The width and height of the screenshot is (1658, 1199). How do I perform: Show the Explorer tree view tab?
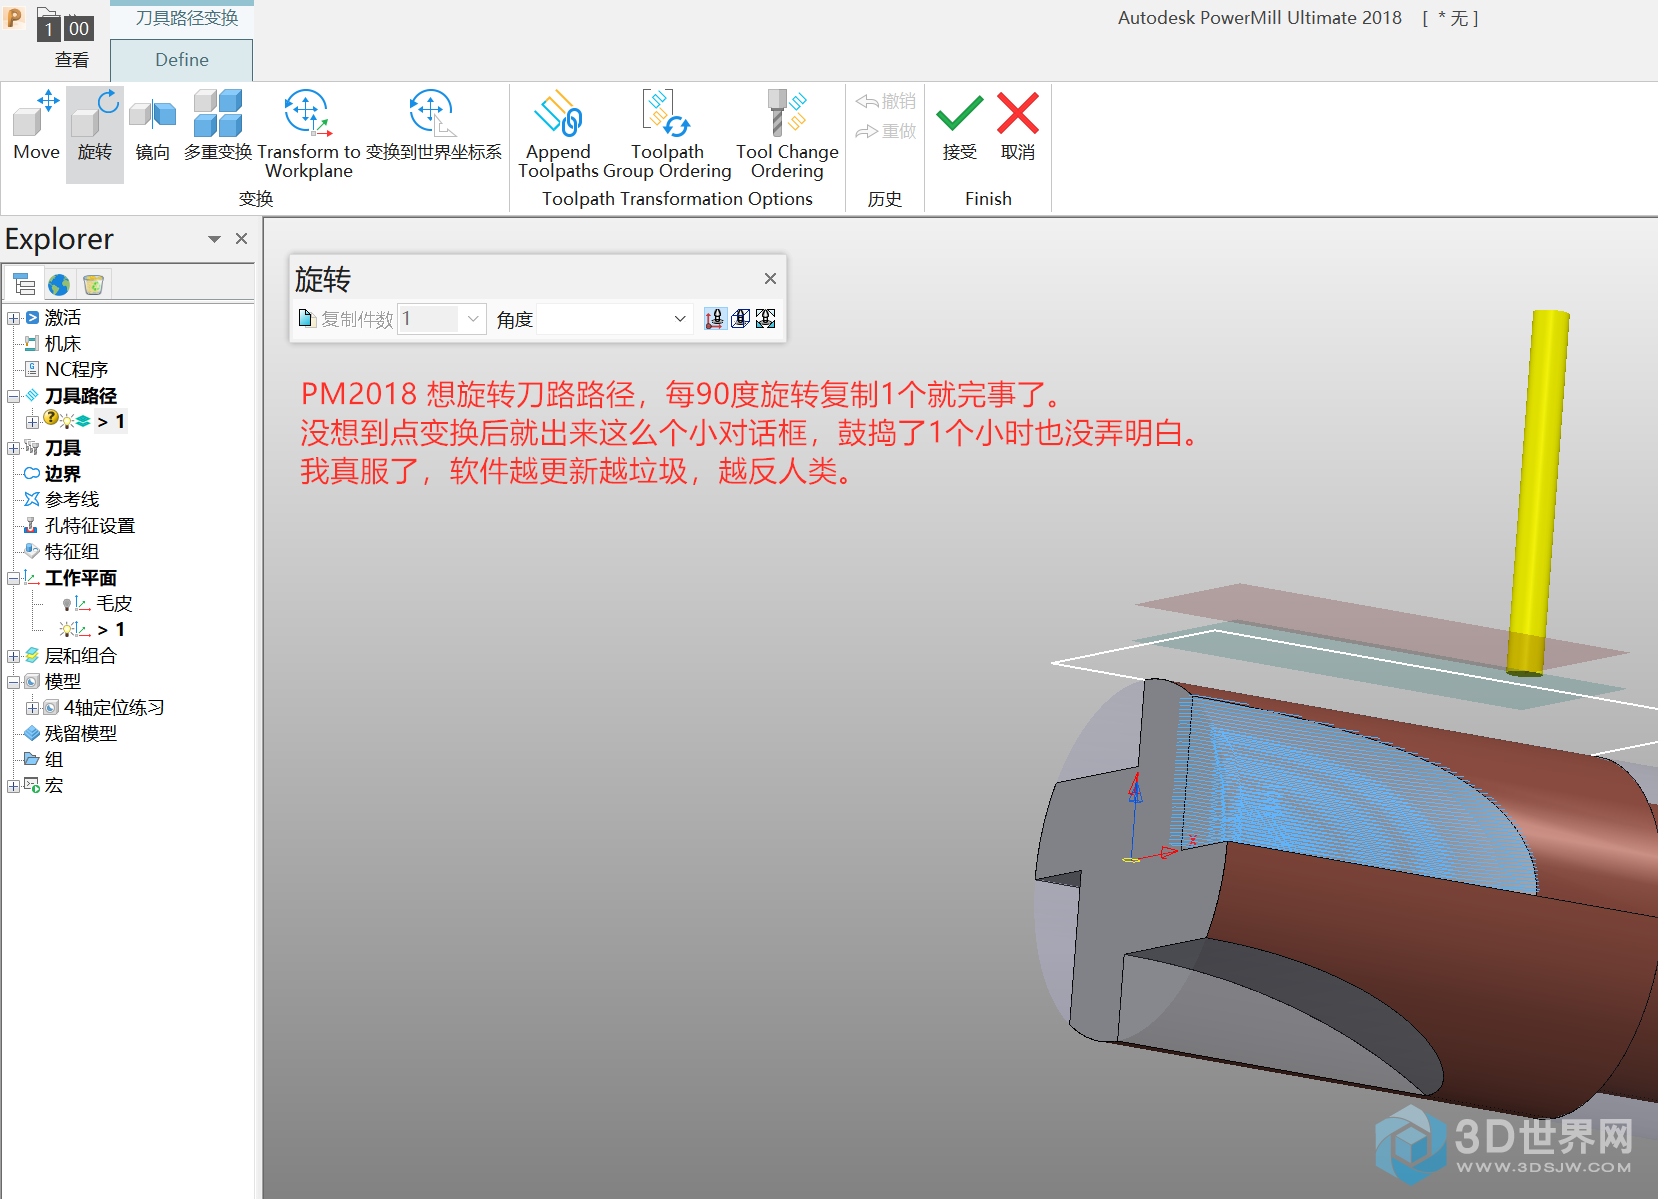(24, 285)
